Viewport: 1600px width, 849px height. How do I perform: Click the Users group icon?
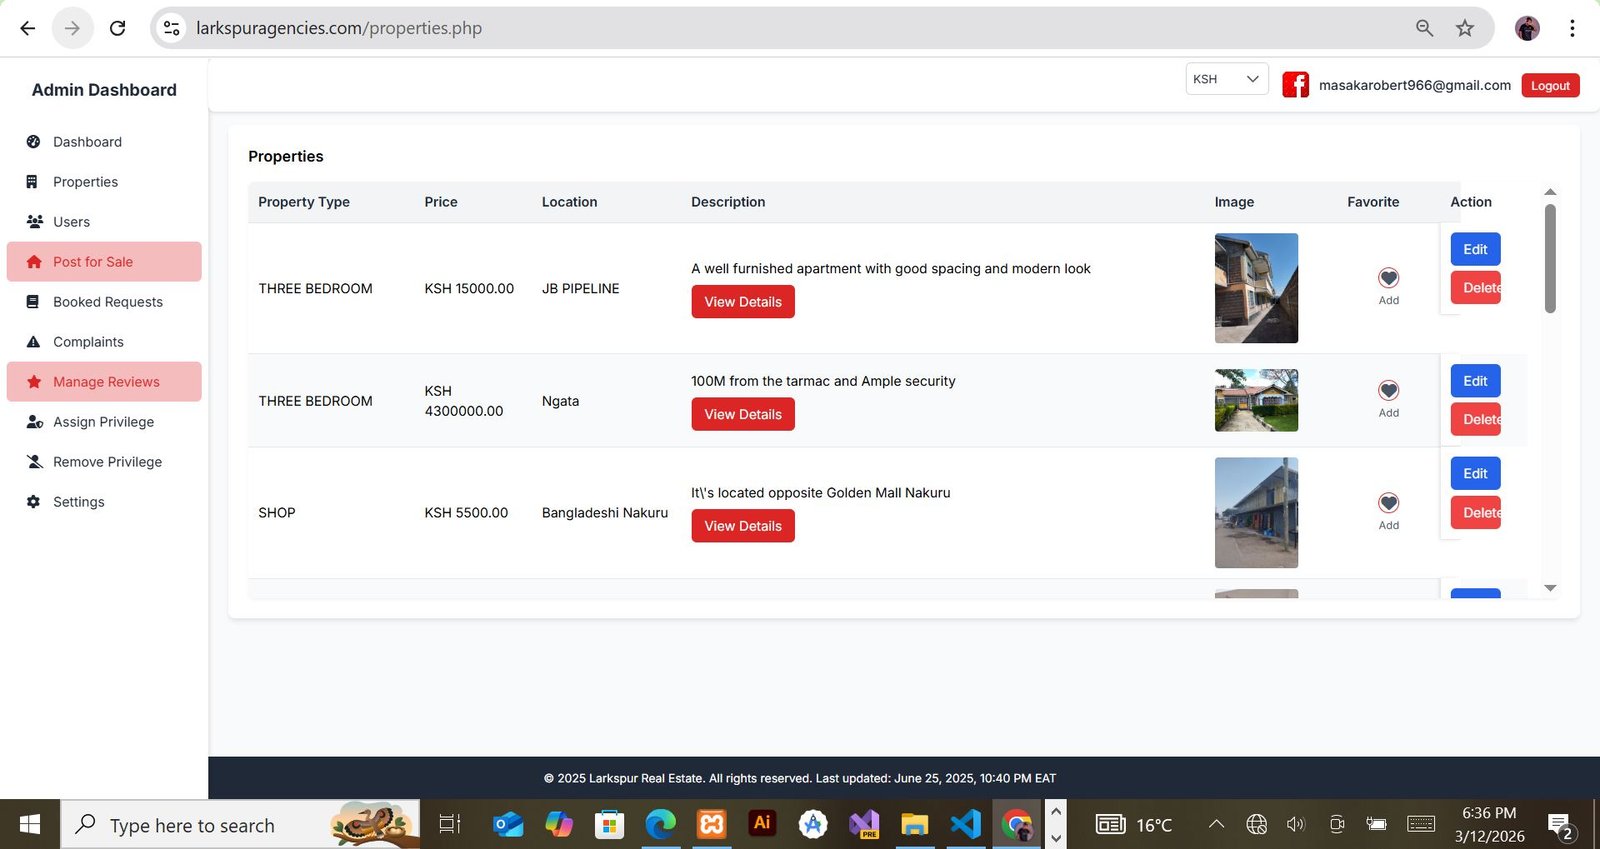34,222
